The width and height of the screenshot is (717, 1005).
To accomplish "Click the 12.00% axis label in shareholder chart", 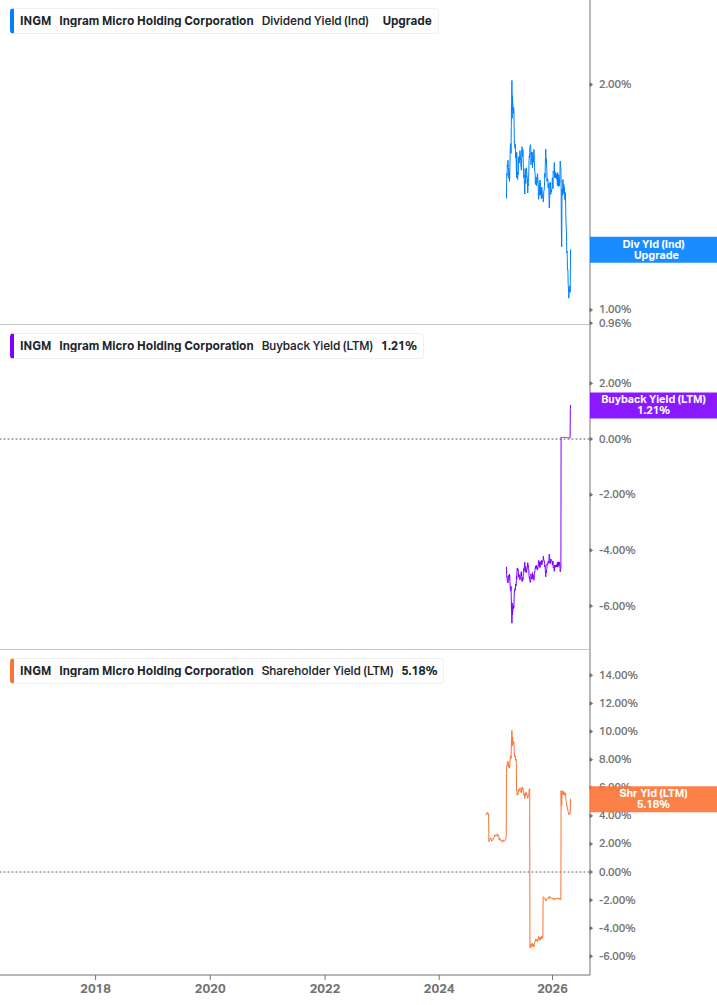I will point(618,704).
